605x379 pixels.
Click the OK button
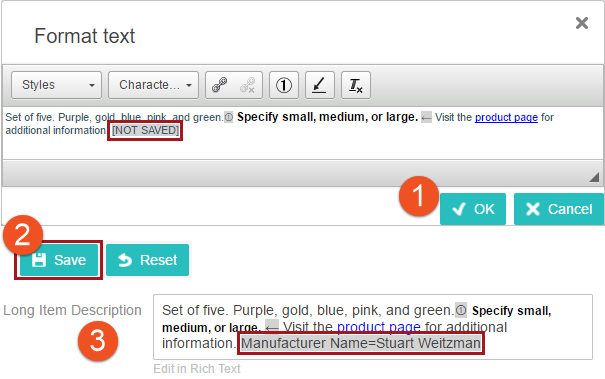click(x=473, y=209)
